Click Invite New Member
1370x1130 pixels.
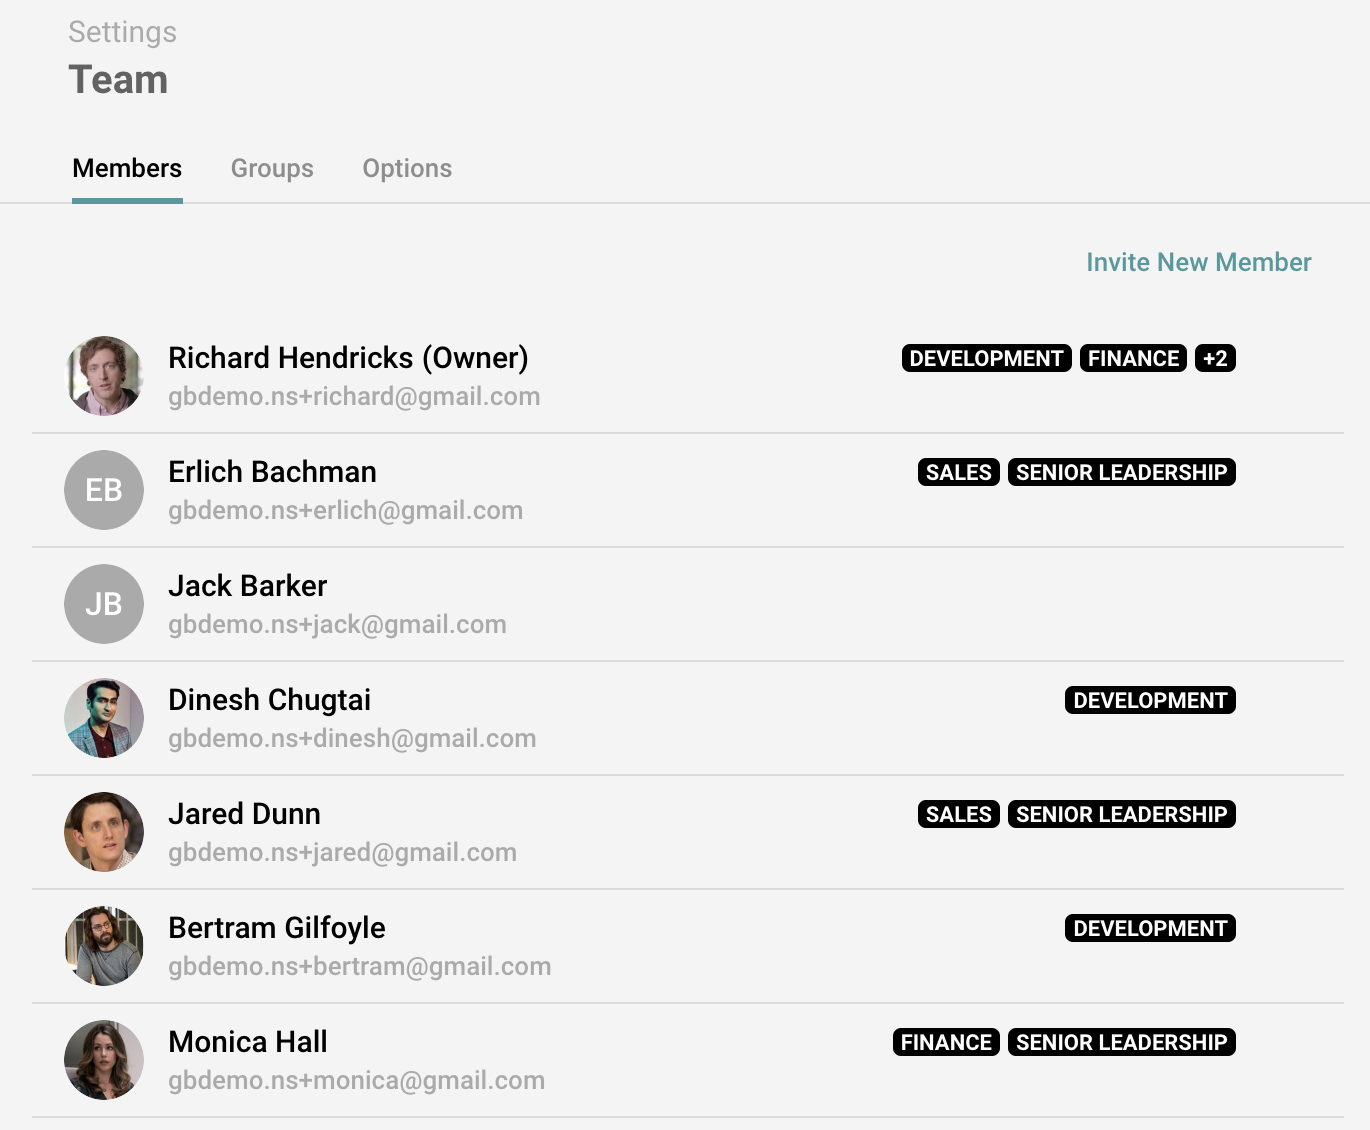click(x=1198, y=262)
